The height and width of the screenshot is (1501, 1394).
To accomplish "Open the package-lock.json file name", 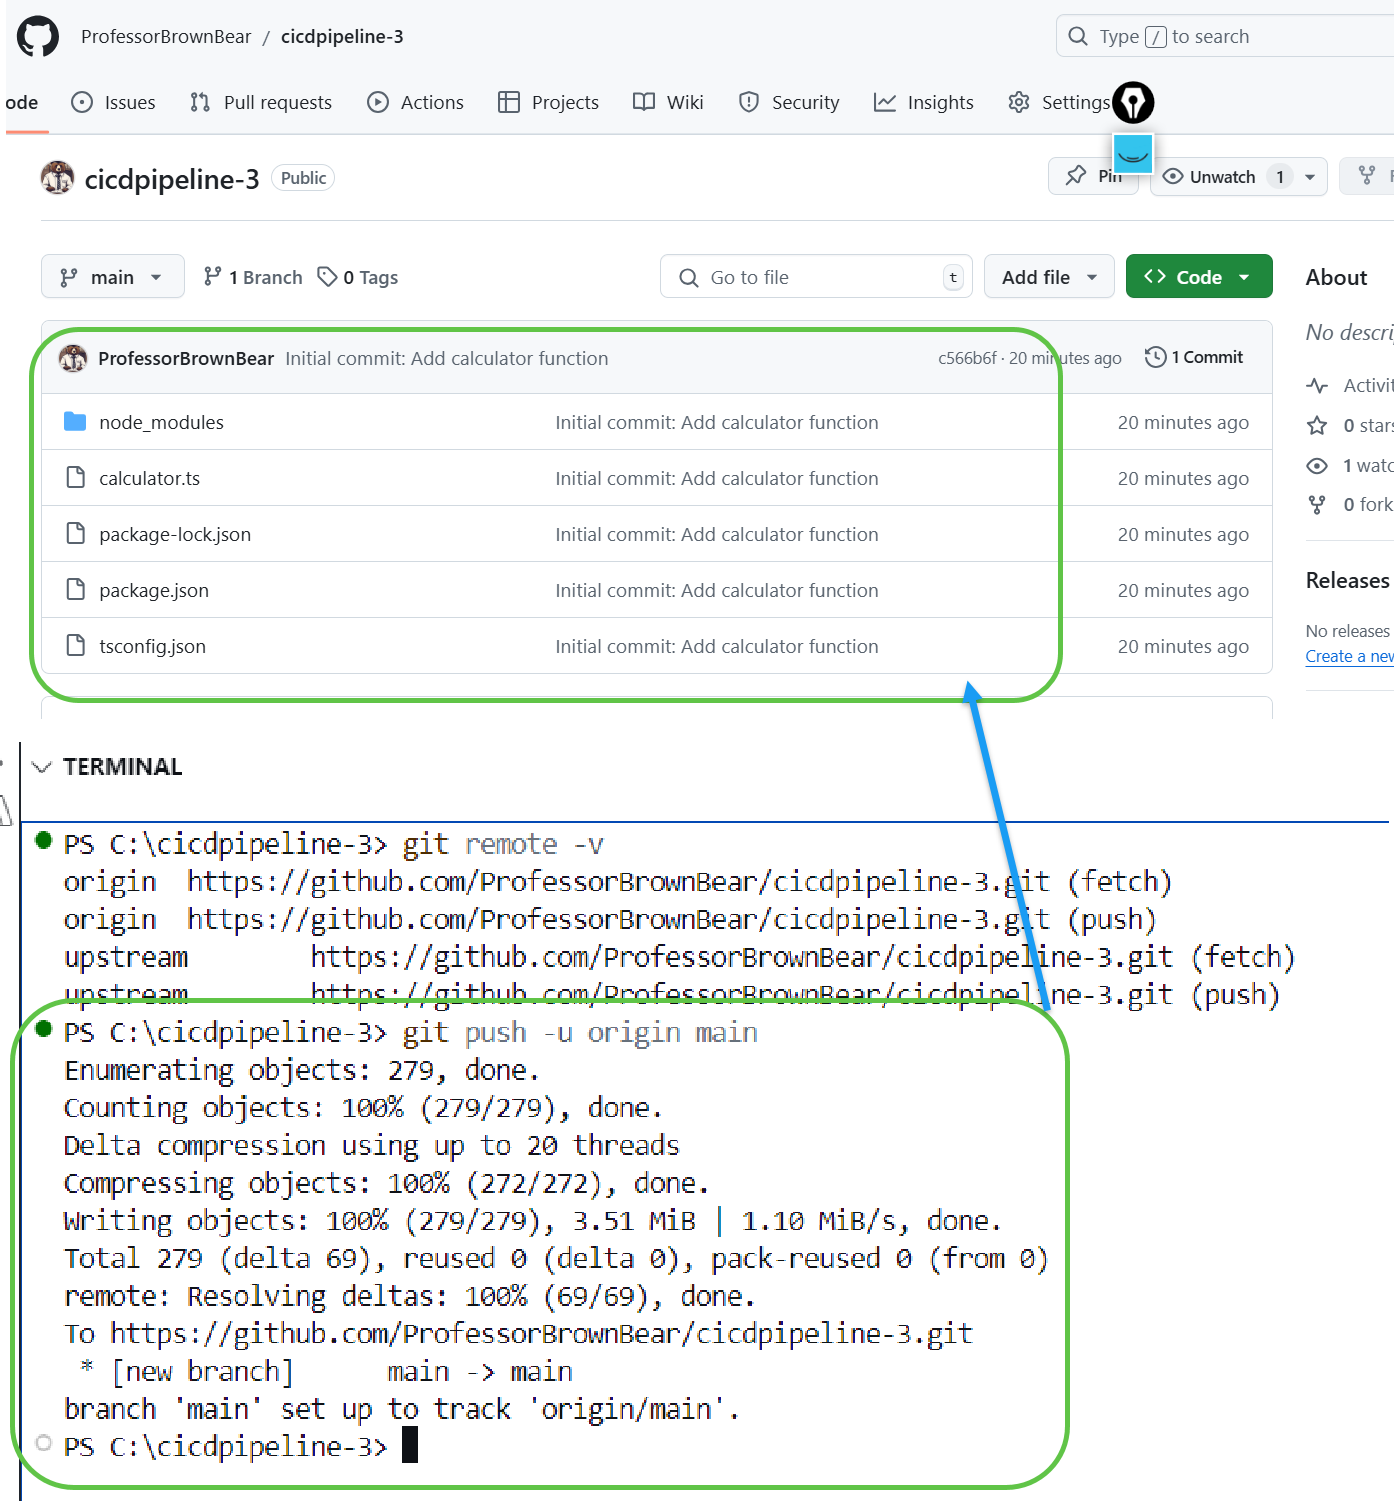I will pyautogui.click(x=175, y=534).
